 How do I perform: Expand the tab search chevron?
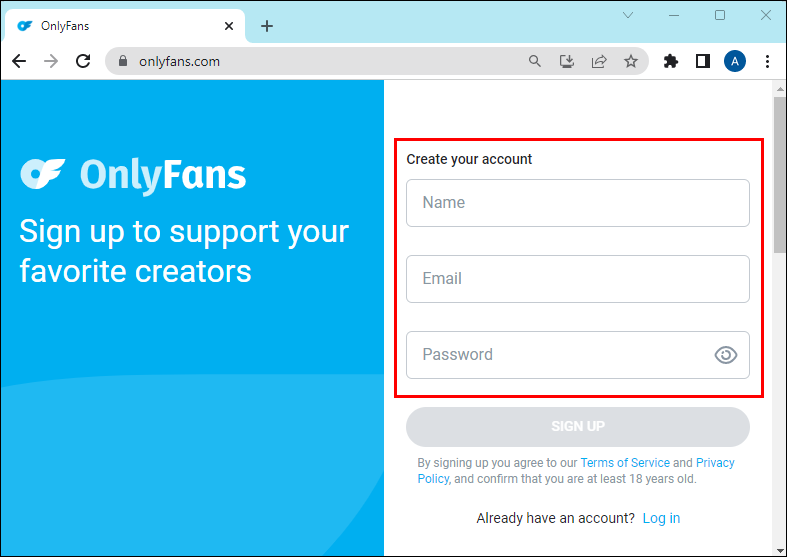point(629,15)
